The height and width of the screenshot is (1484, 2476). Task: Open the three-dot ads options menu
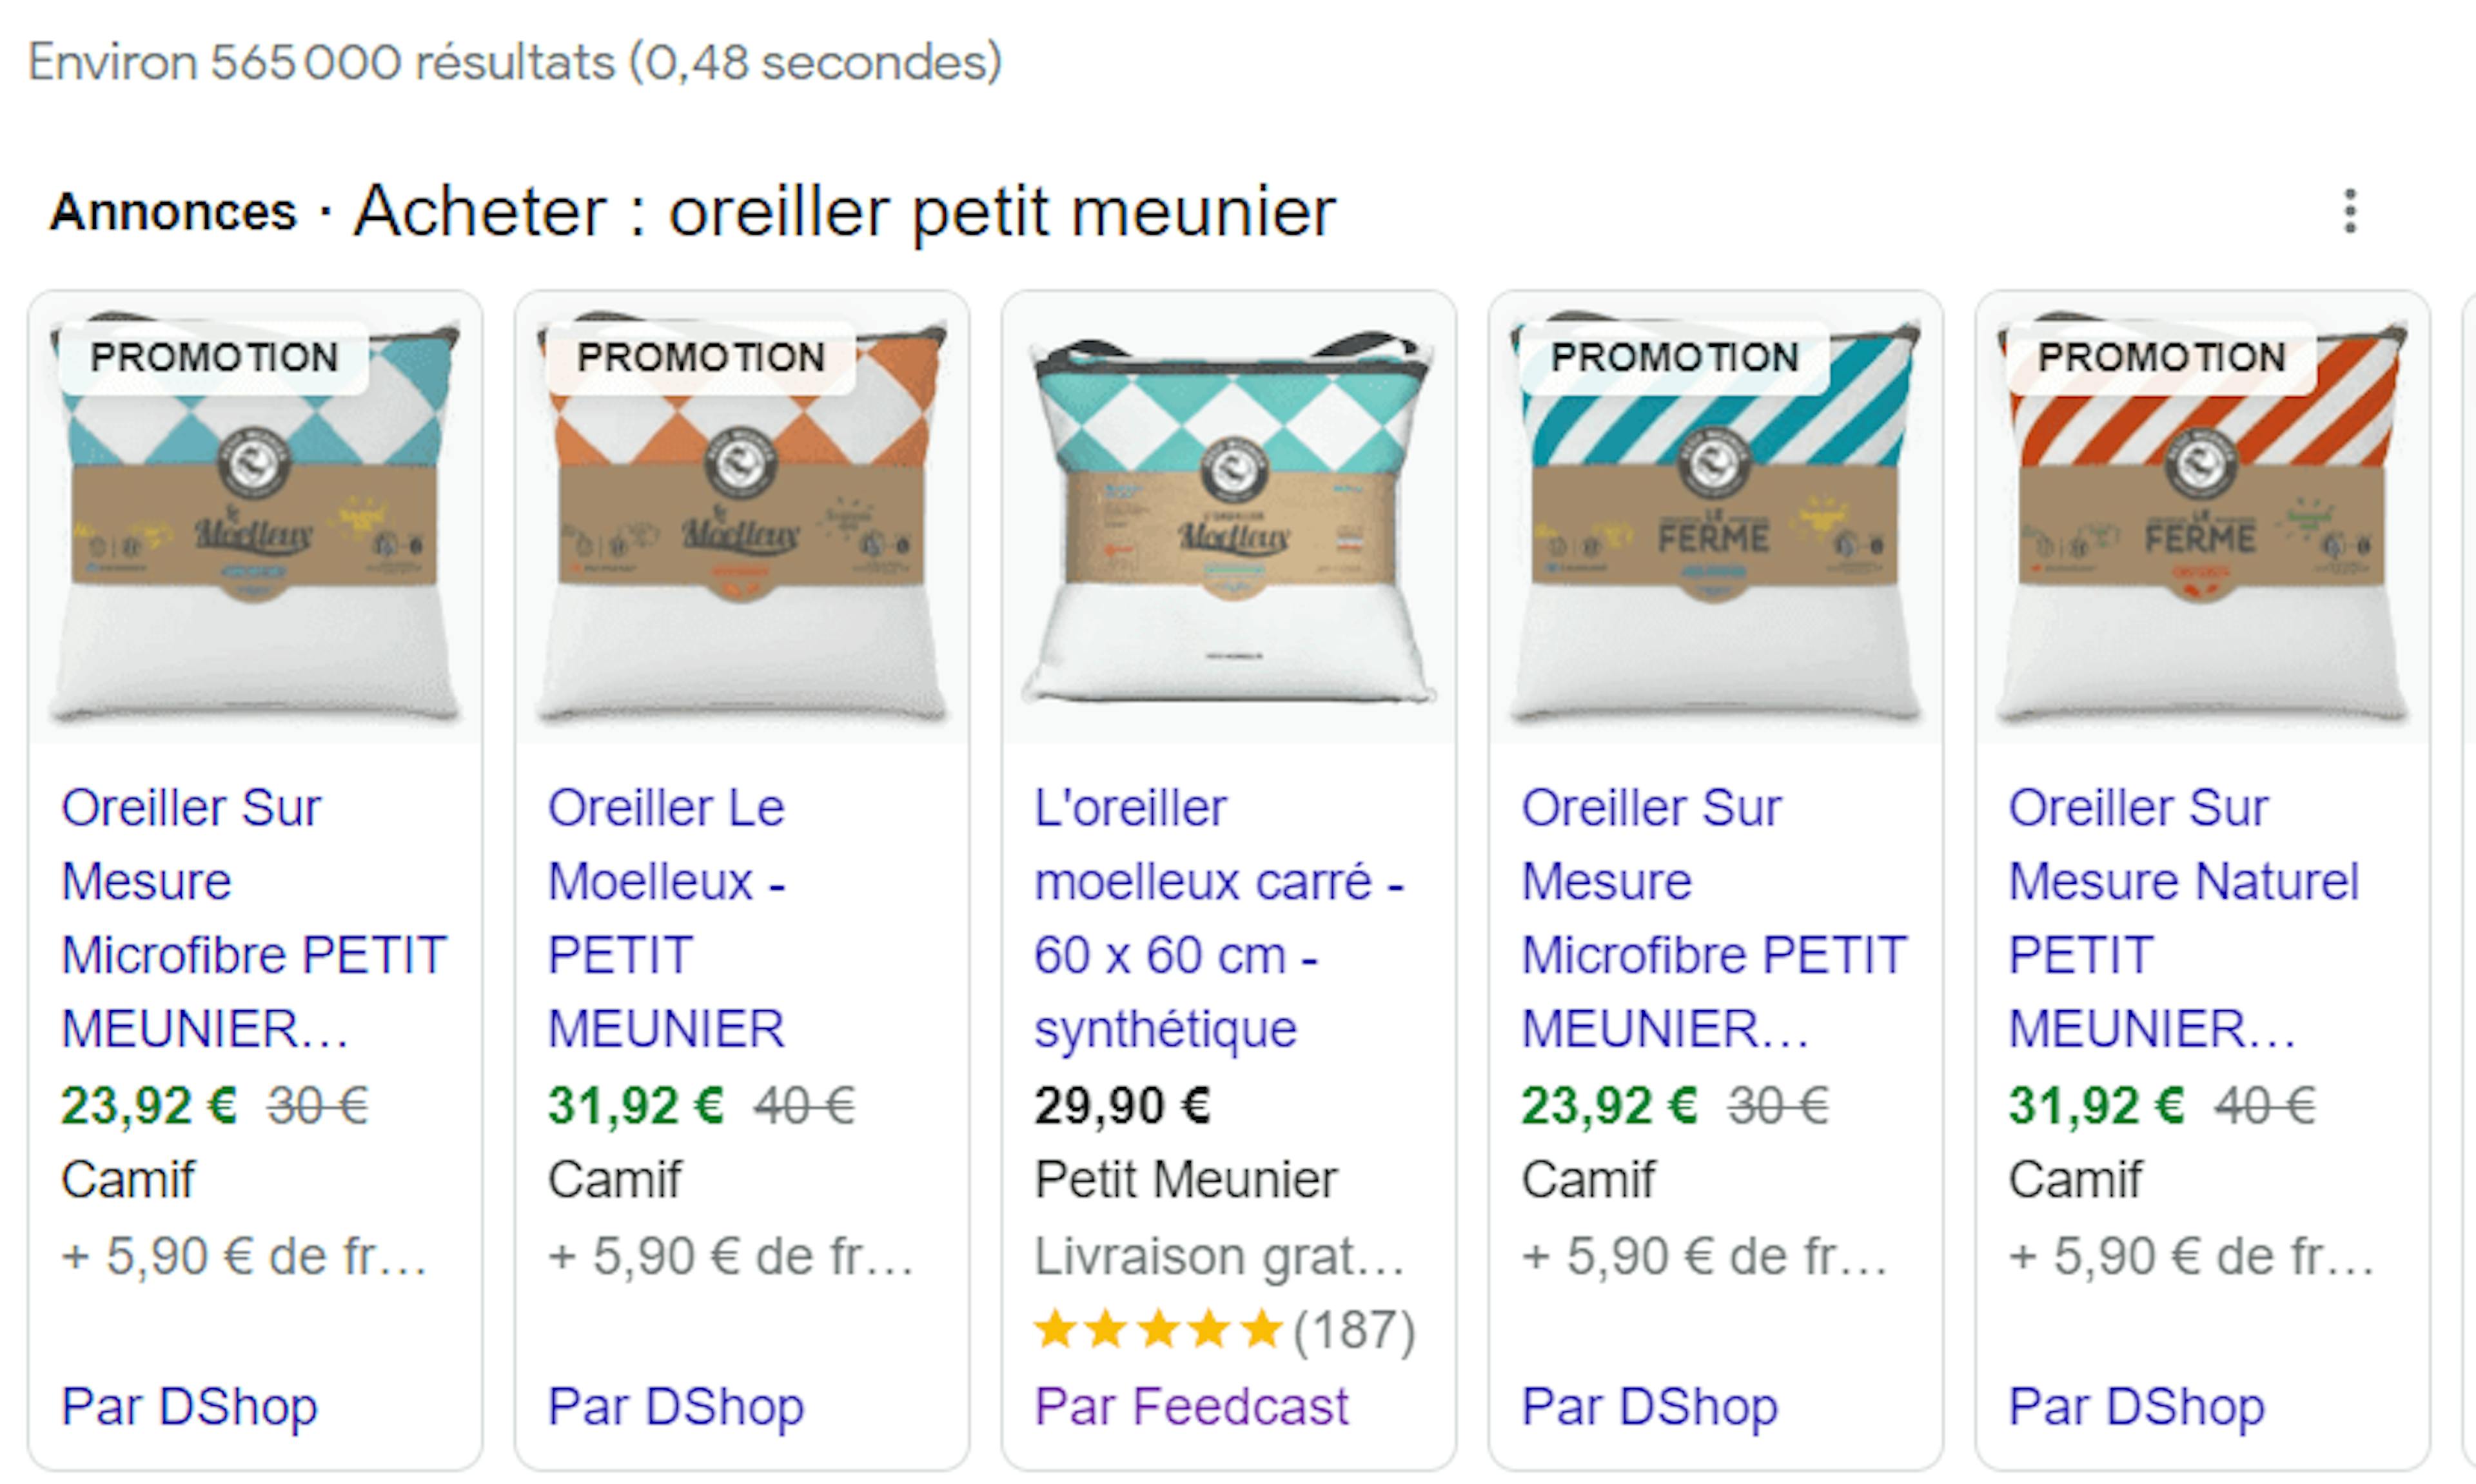pyautogui.click(x=2350, y=211)
